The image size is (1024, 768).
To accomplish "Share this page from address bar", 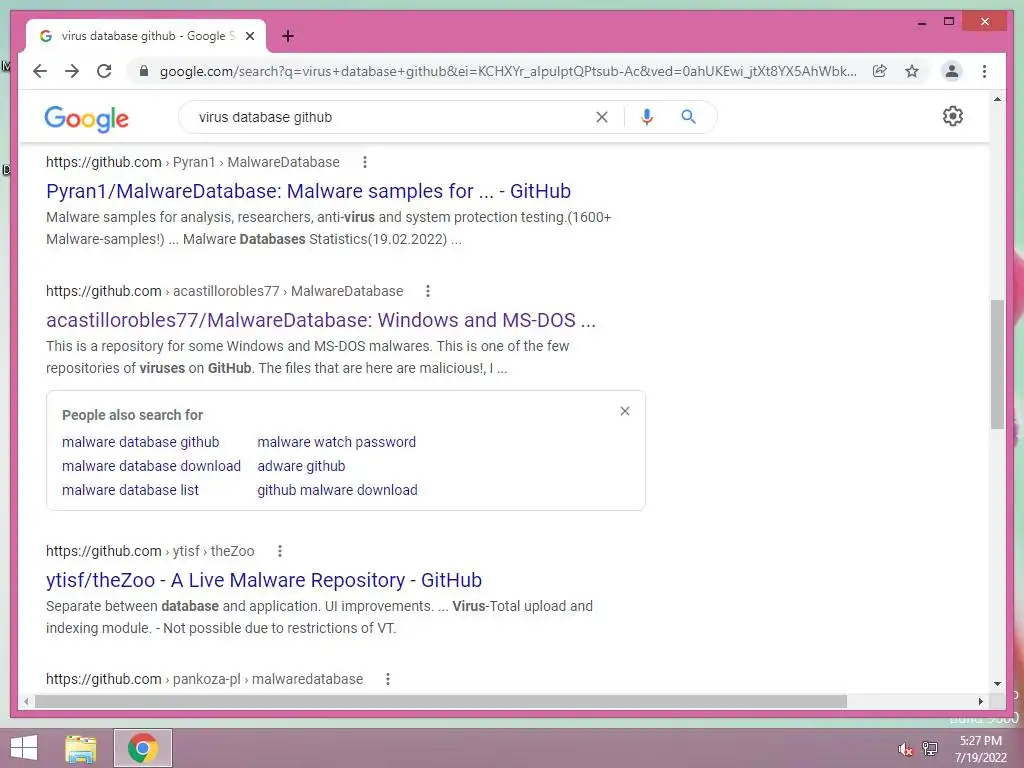I will 880,71.
